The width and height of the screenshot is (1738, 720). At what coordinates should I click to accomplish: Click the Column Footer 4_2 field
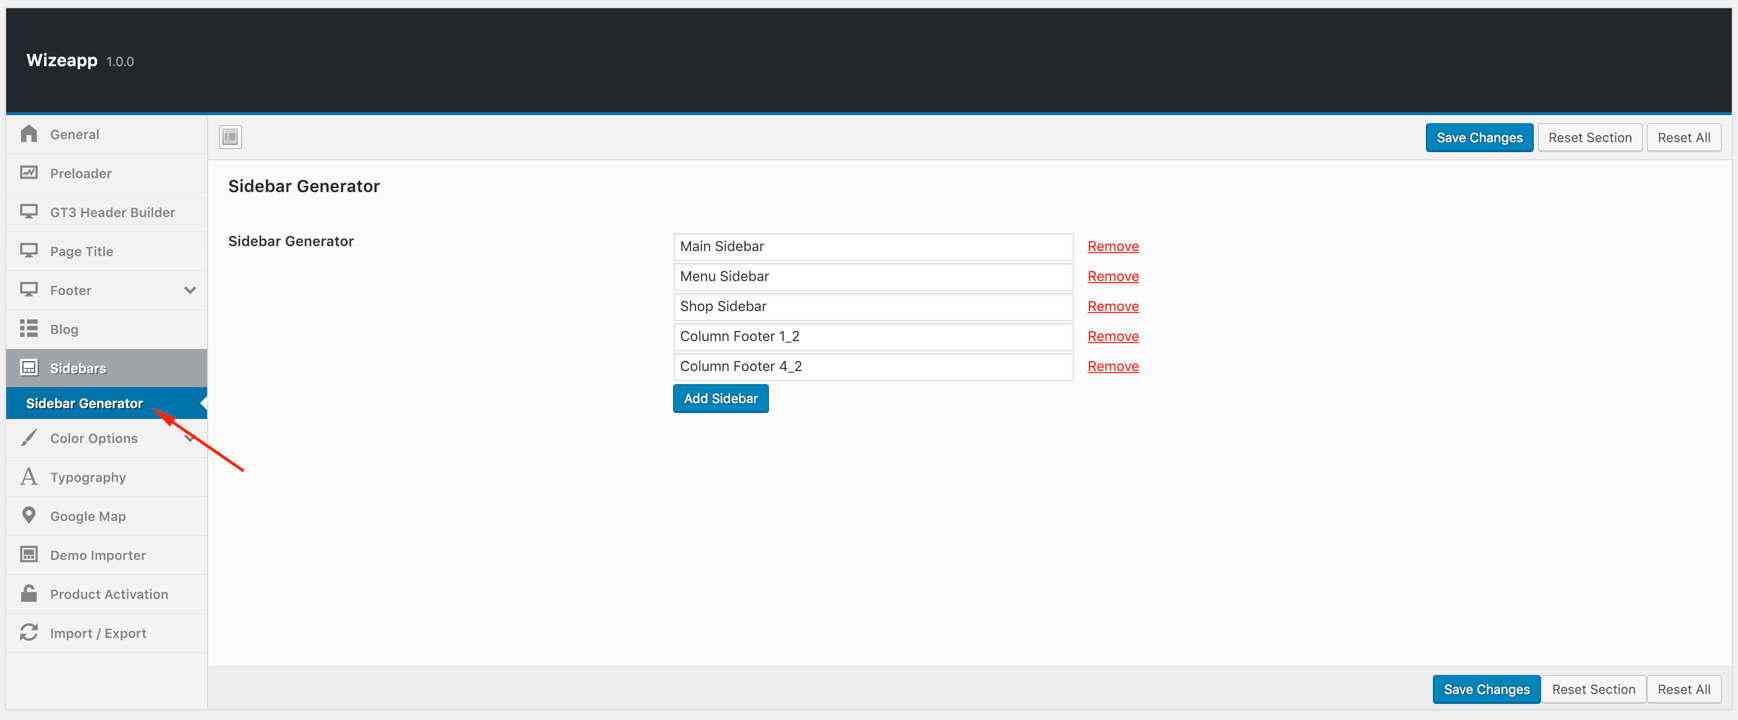click(873, 367)
